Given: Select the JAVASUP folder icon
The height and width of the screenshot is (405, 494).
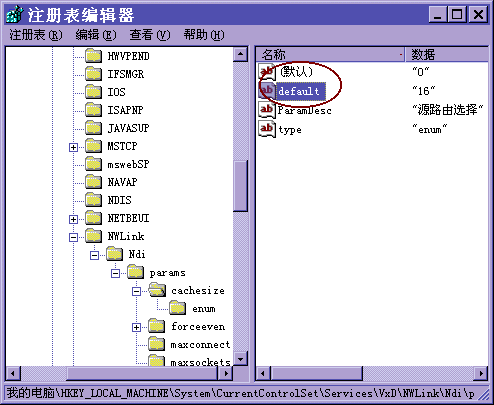Looking at the screenshot, I should click(x=93, y=128).
